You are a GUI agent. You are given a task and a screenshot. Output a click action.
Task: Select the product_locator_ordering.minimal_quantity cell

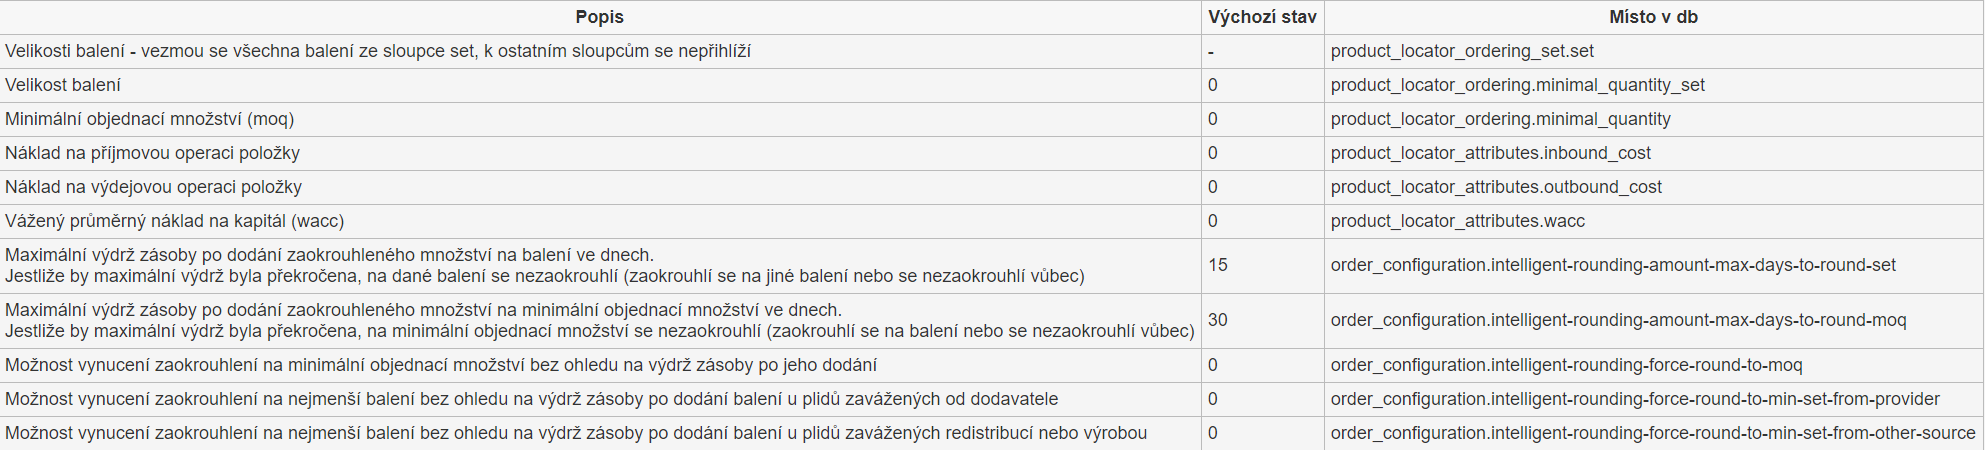1500,119
